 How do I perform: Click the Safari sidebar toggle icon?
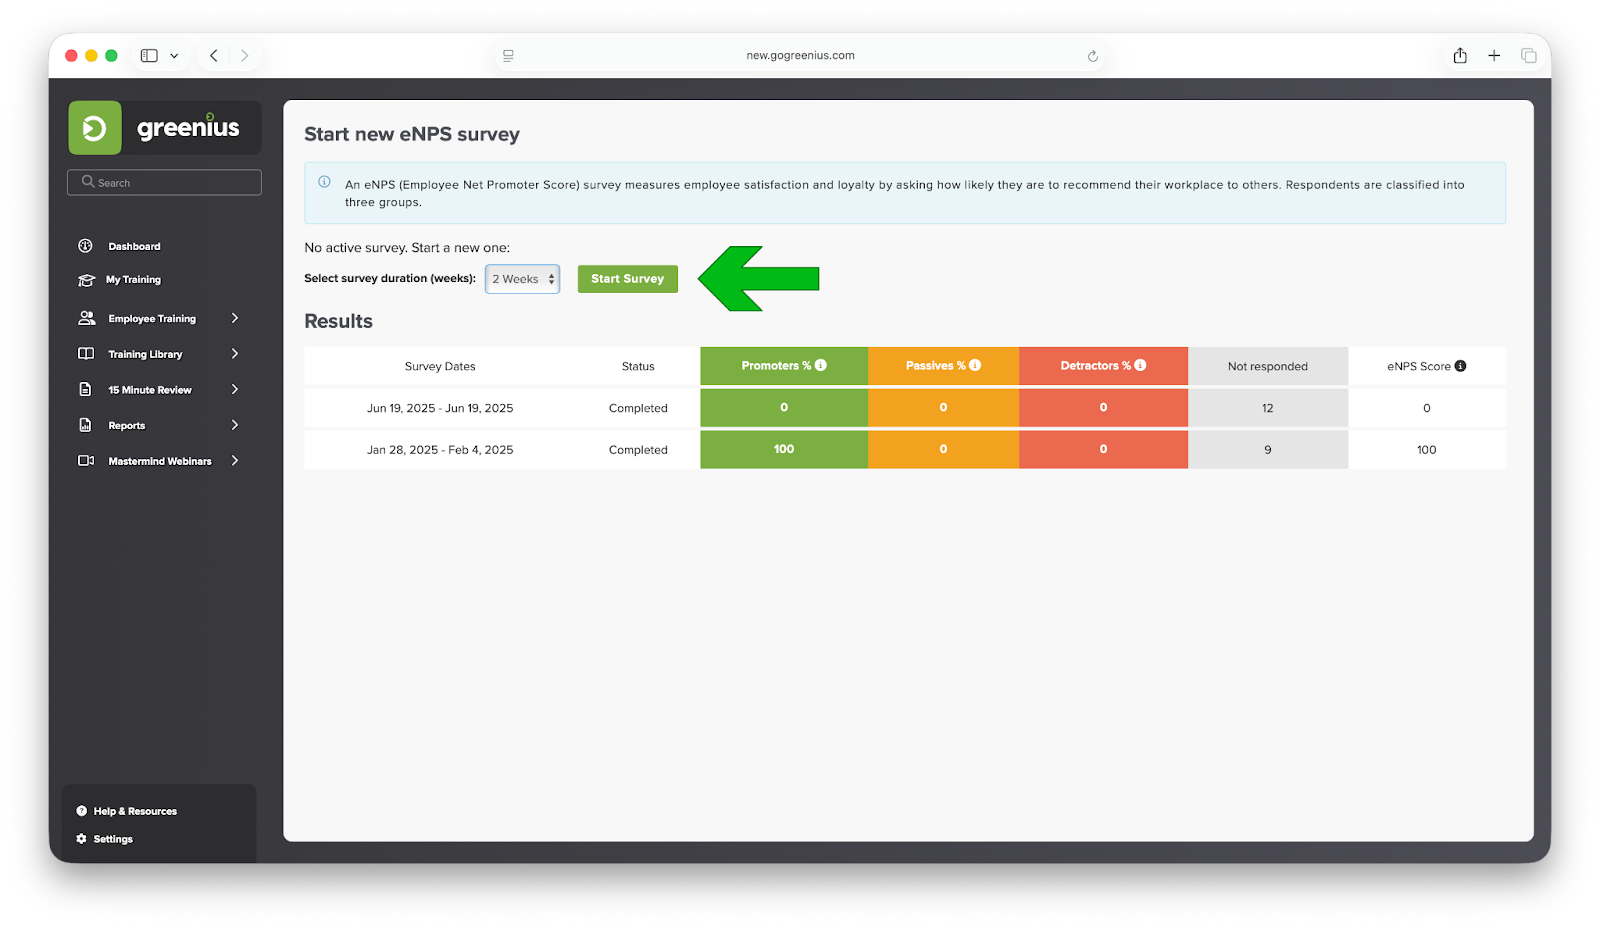point(149,56)
